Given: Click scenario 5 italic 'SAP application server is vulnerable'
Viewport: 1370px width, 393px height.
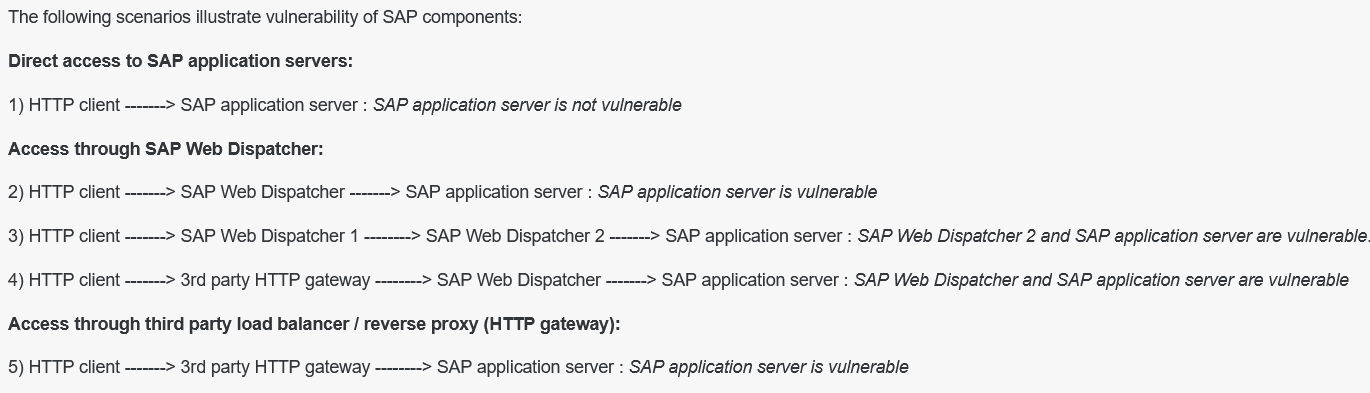Looking at the screenshot, I should point(769,367).
